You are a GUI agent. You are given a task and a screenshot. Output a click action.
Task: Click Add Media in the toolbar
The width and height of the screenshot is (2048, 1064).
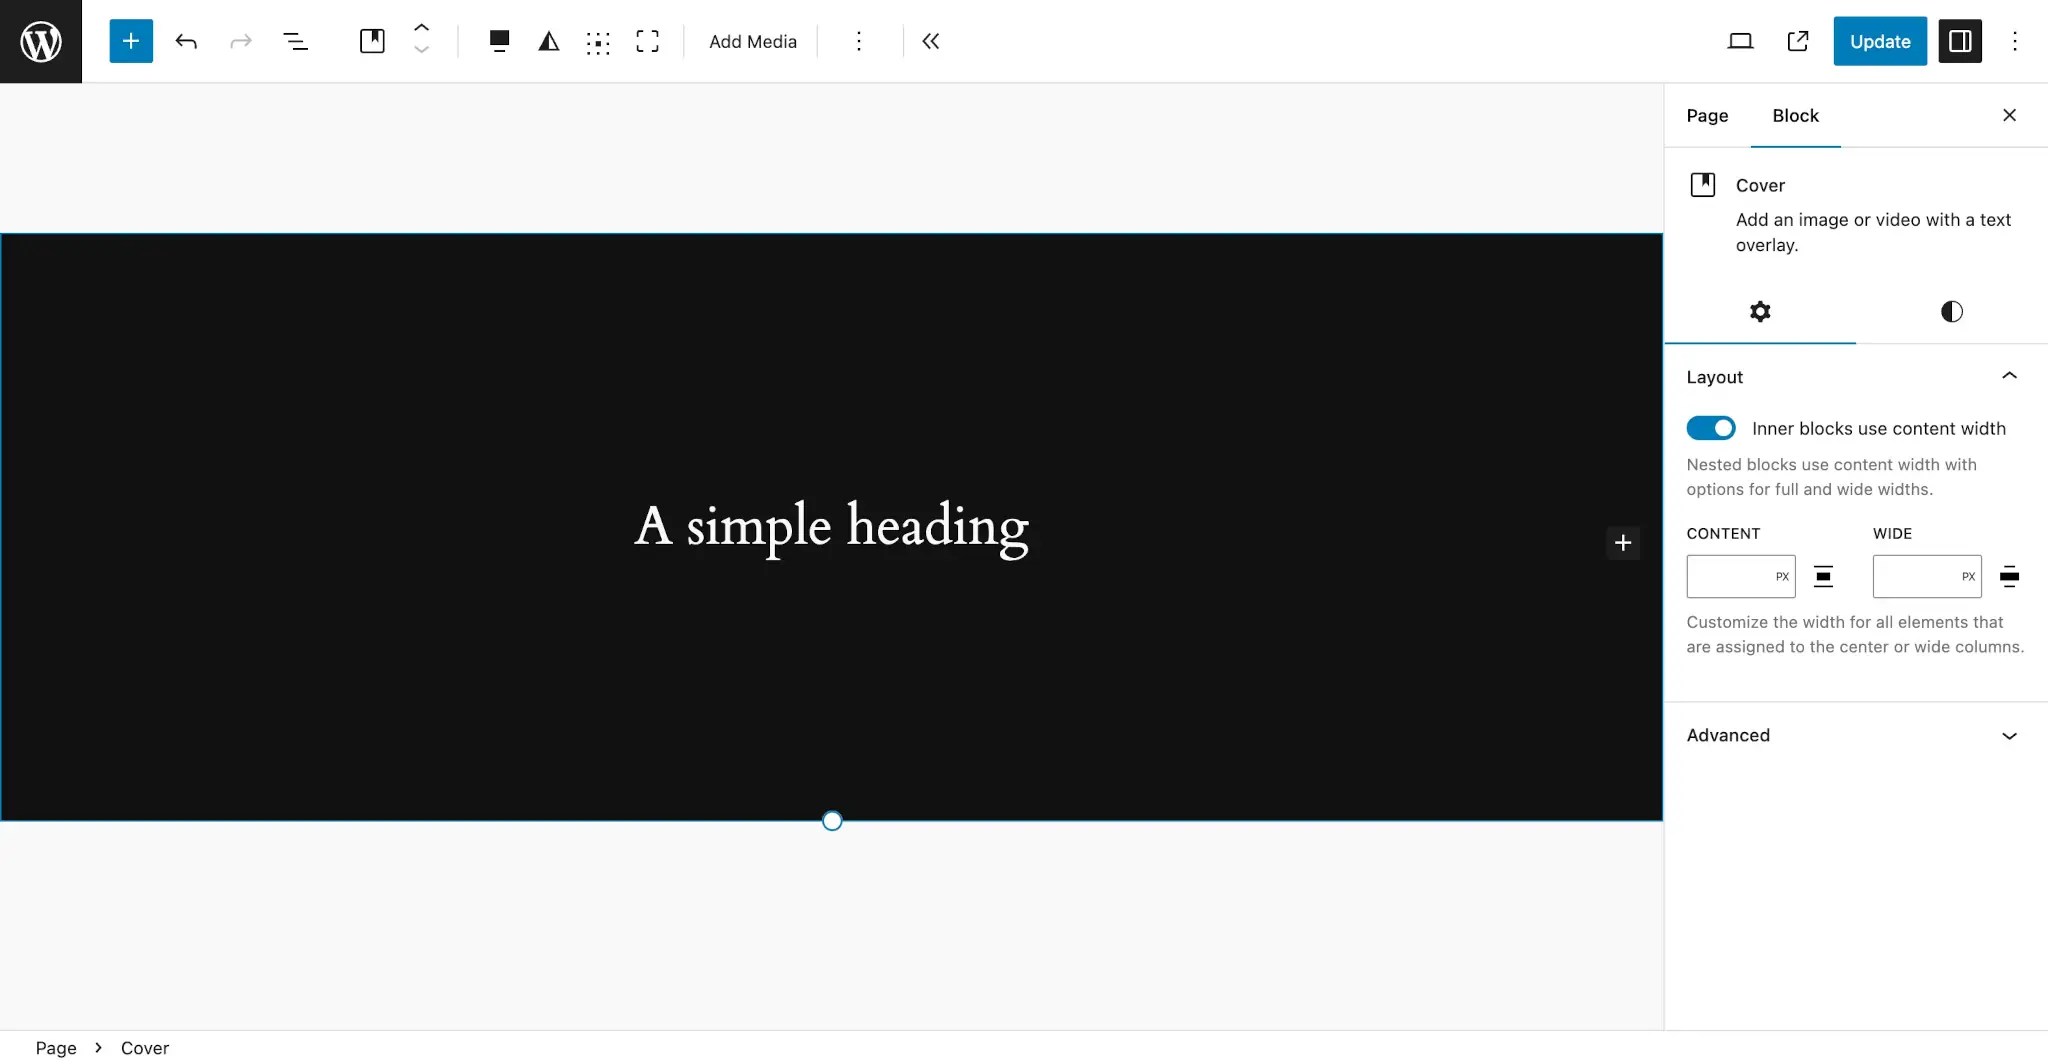coord(753,41)
